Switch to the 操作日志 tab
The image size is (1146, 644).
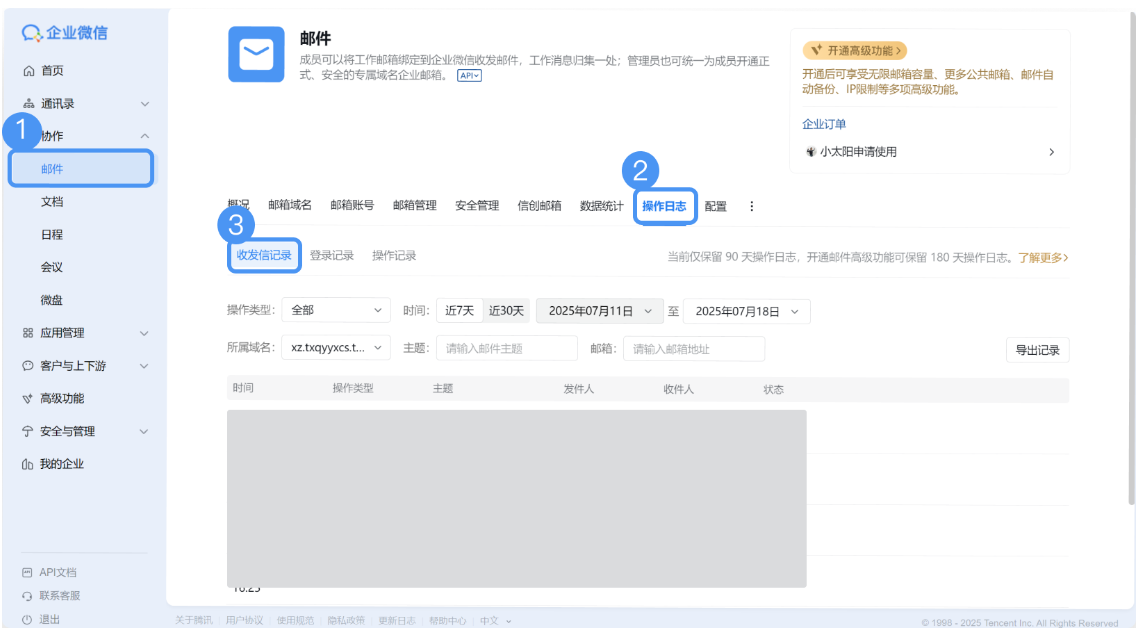click(x=664, y=207)
